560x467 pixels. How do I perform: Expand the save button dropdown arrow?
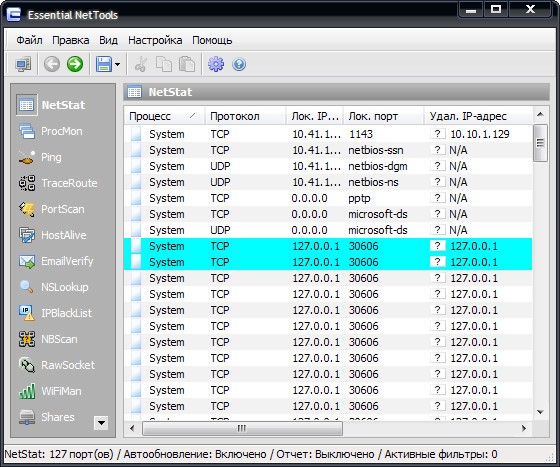[x=117, y=65]
